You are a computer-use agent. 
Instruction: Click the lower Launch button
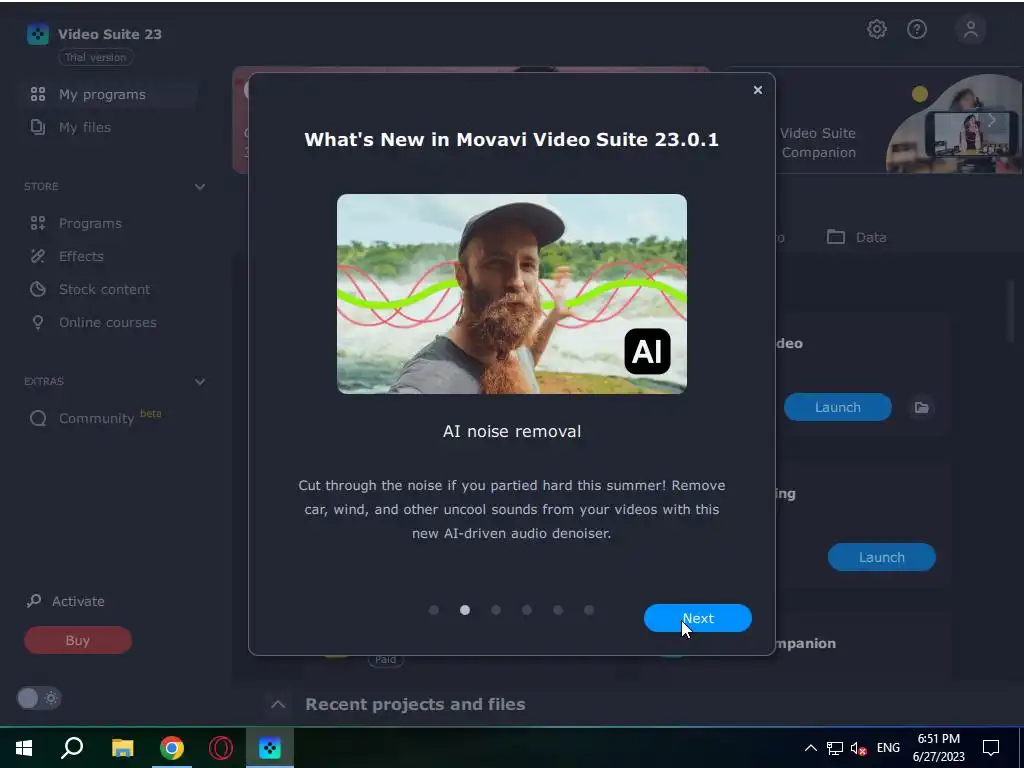tap(882, 557)
